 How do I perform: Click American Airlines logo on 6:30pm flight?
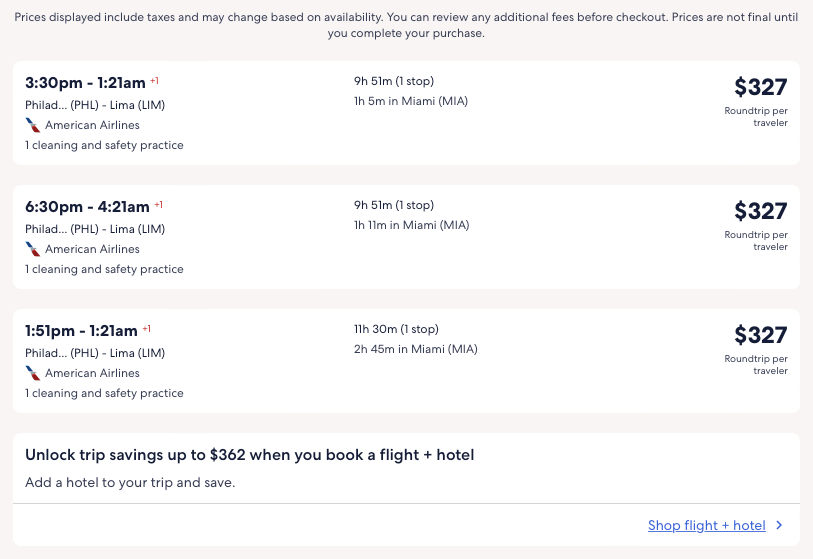pyautogui.click(x=33, y=249)
